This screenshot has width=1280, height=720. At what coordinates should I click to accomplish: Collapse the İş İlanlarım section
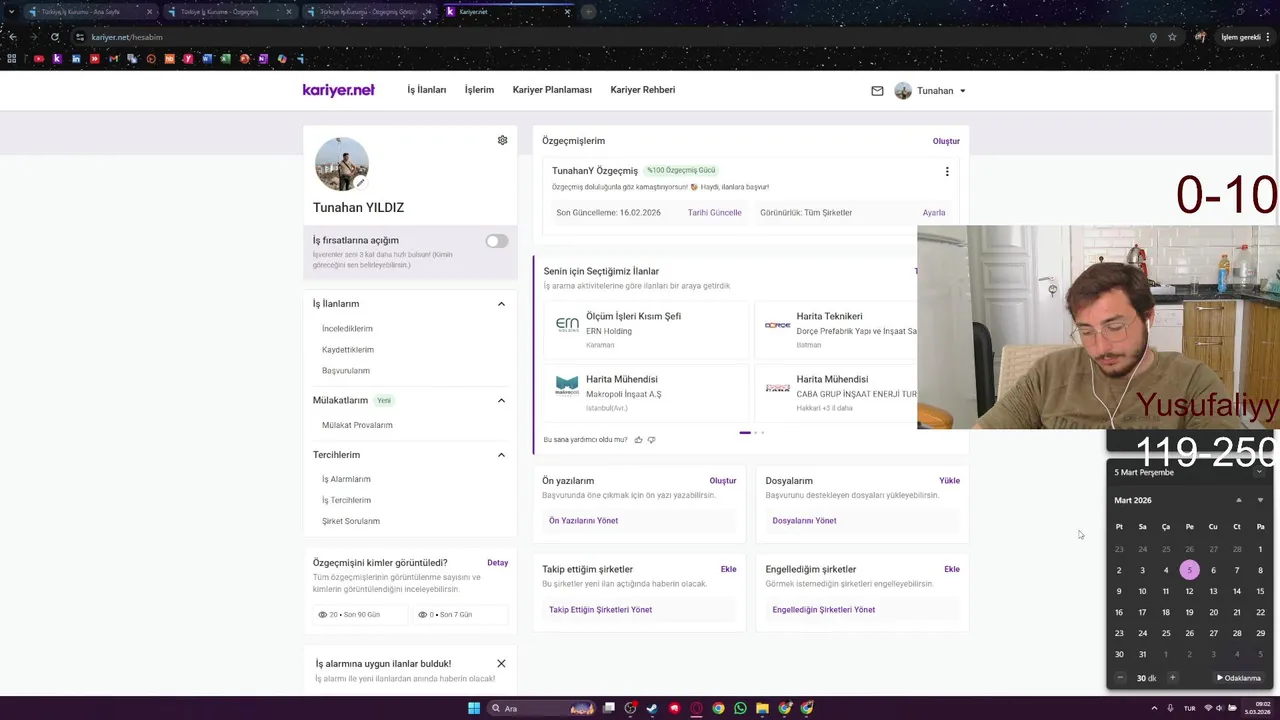501,304
